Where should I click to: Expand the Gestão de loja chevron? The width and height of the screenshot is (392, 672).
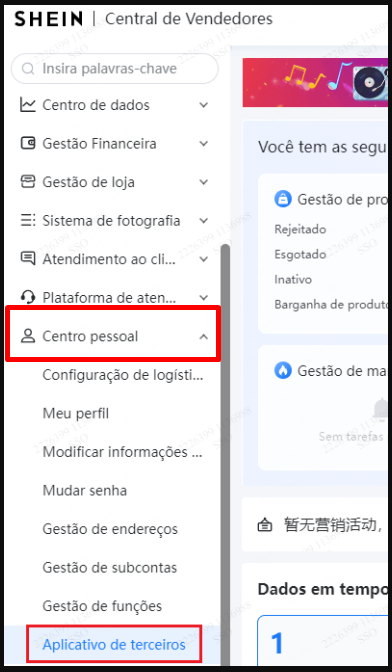204,182
